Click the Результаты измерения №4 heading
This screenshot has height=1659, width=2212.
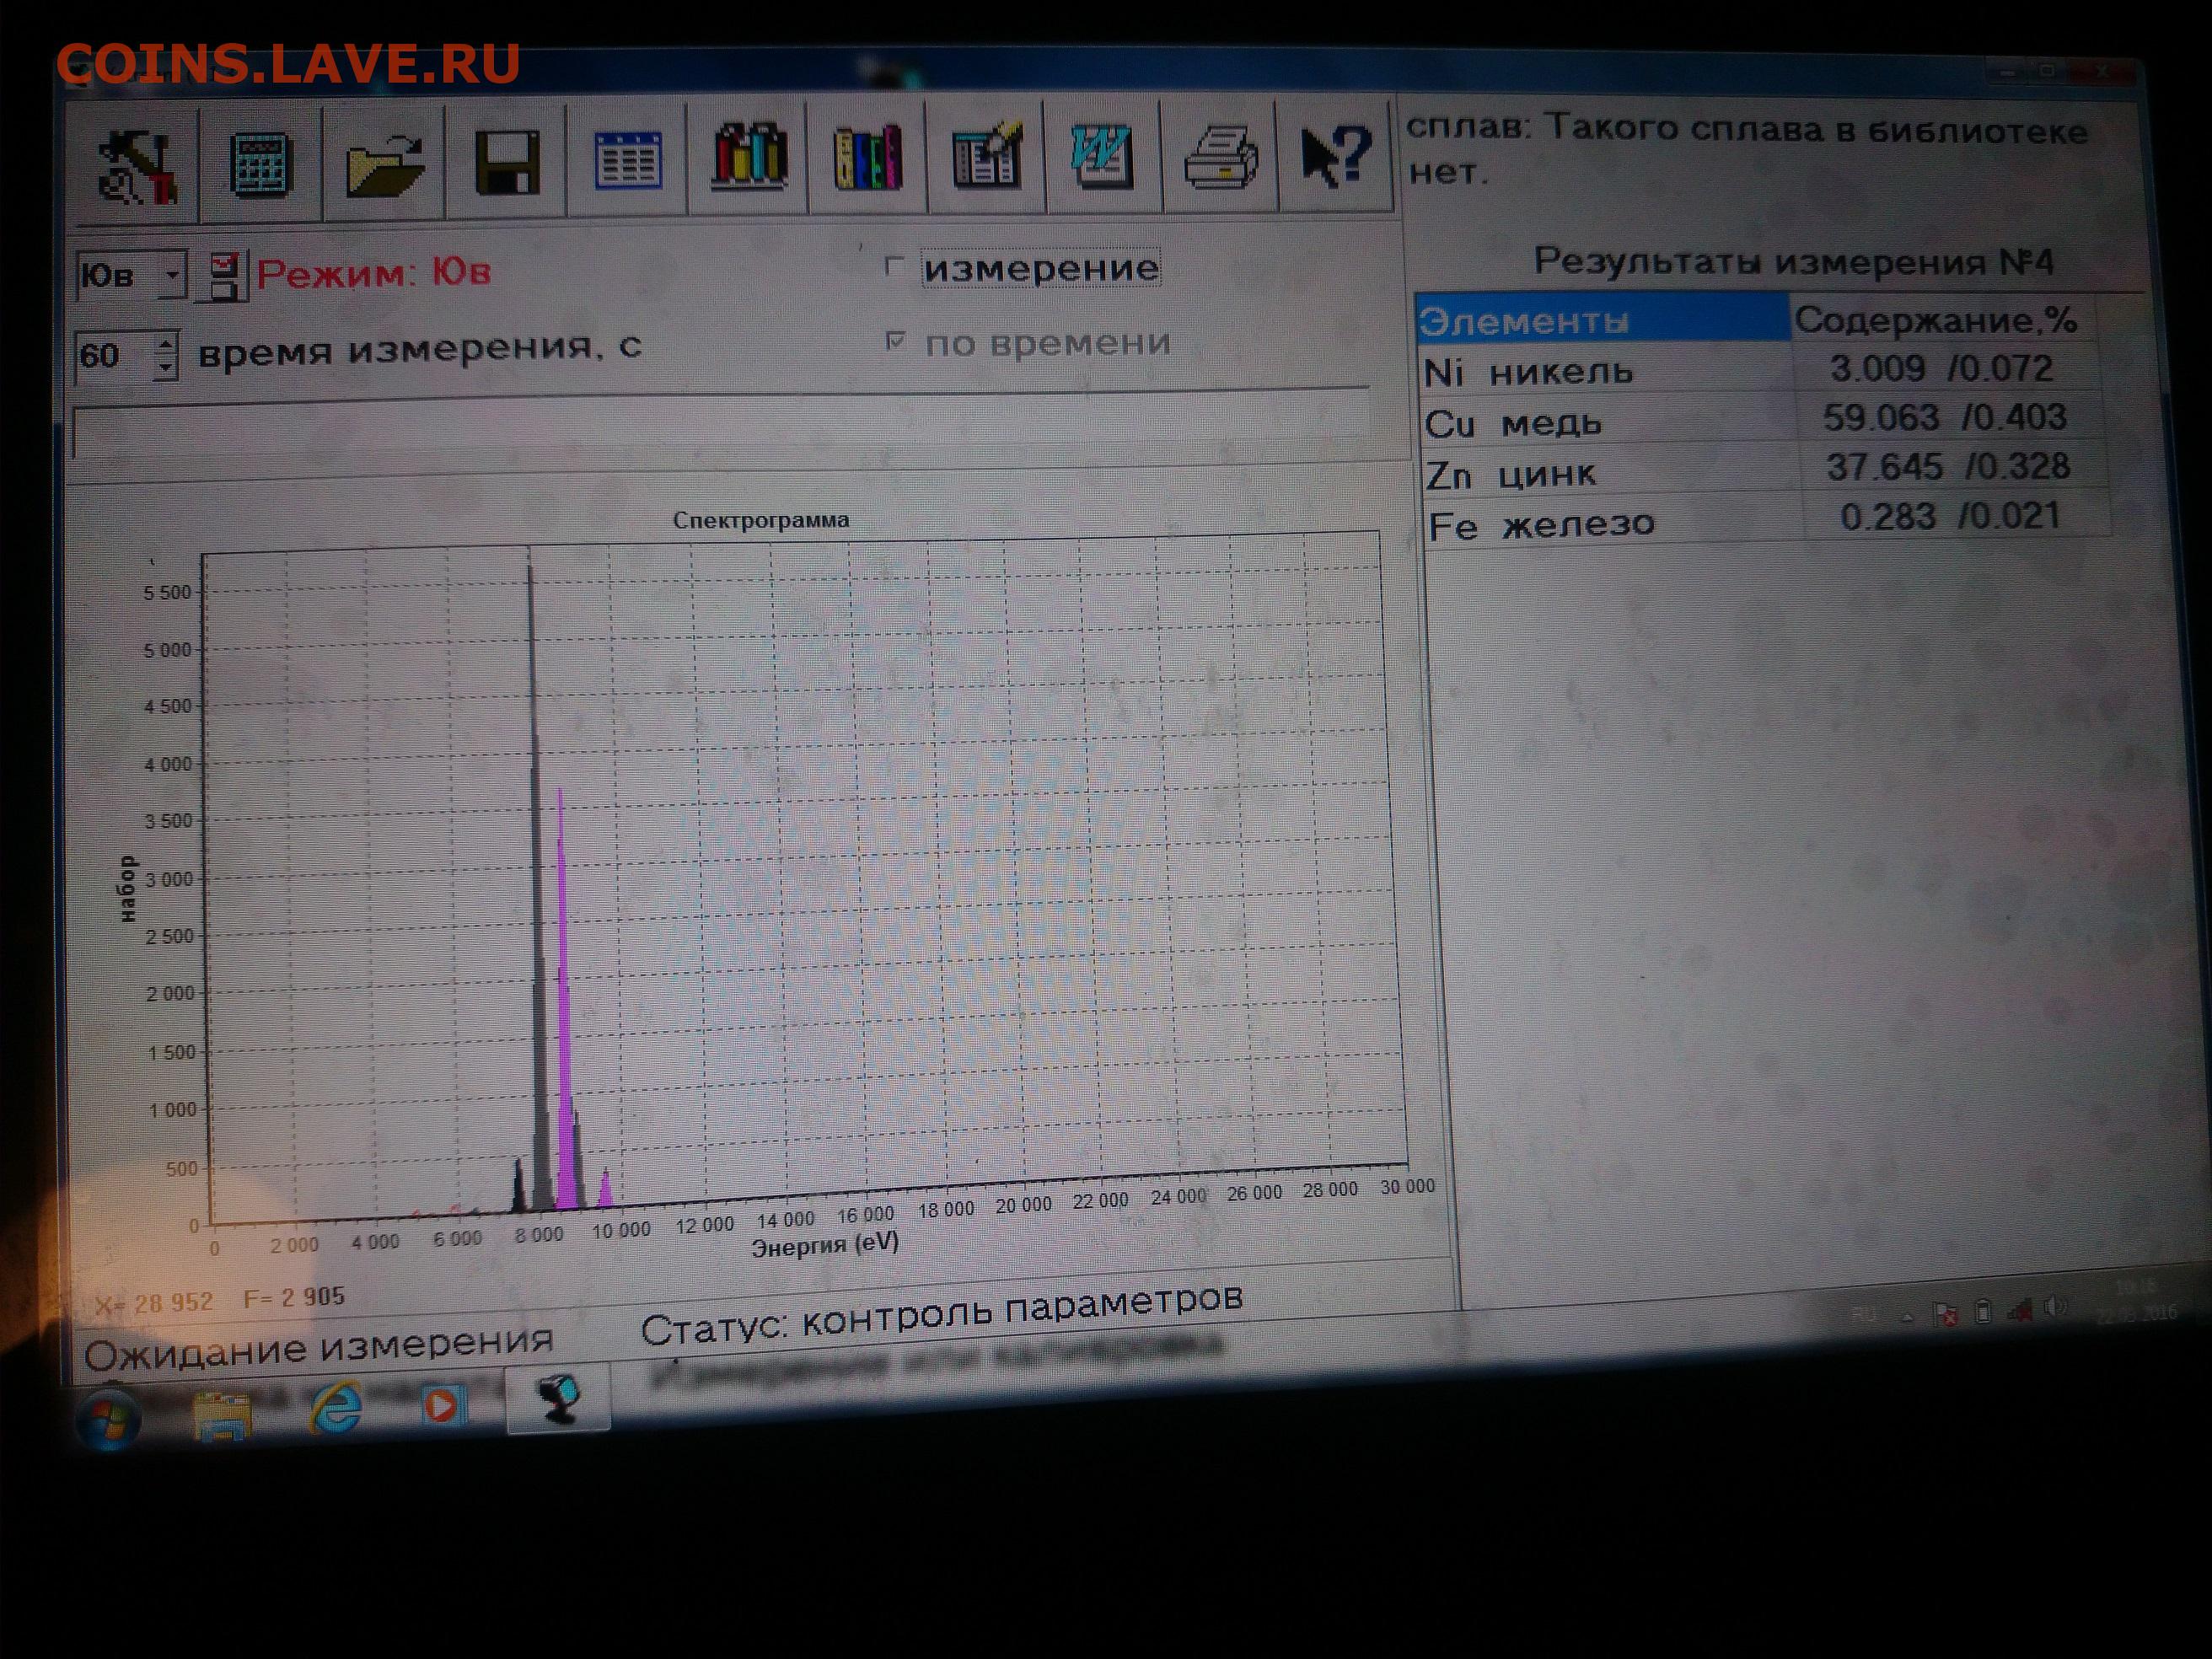1793,262
